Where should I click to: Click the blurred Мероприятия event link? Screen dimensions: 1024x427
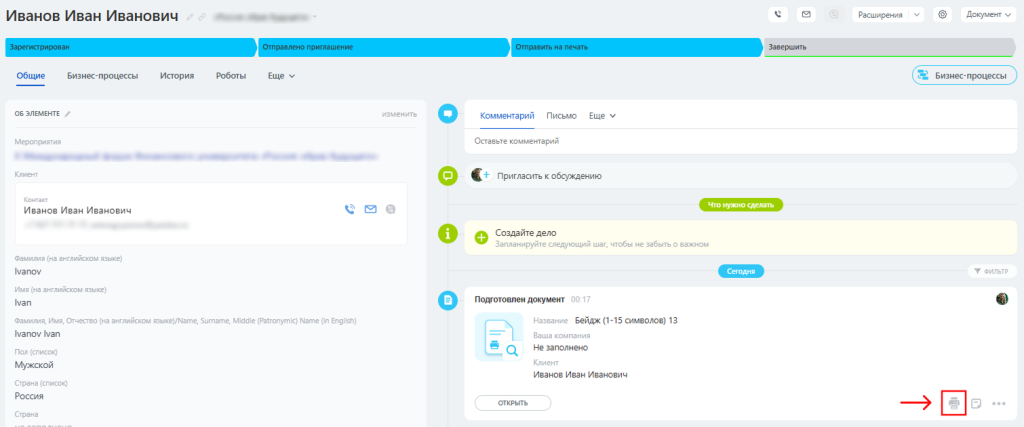196,157
